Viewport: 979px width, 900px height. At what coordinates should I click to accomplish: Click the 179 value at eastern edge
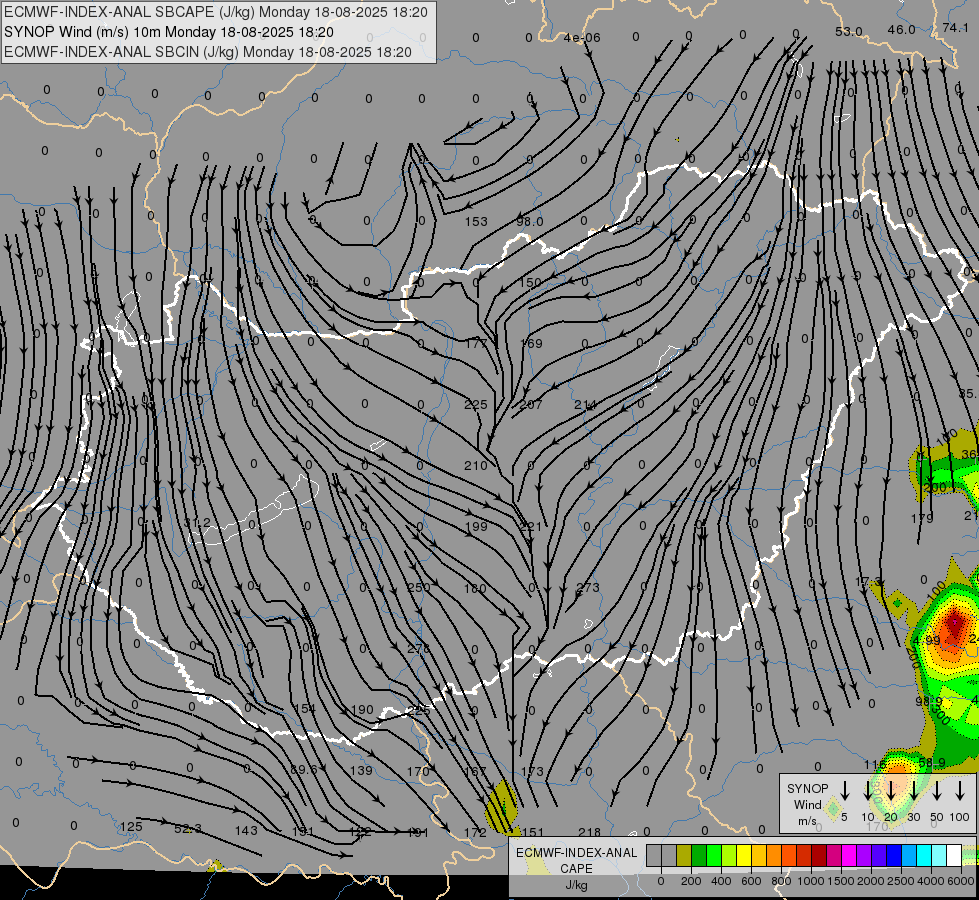coord(922,518)
